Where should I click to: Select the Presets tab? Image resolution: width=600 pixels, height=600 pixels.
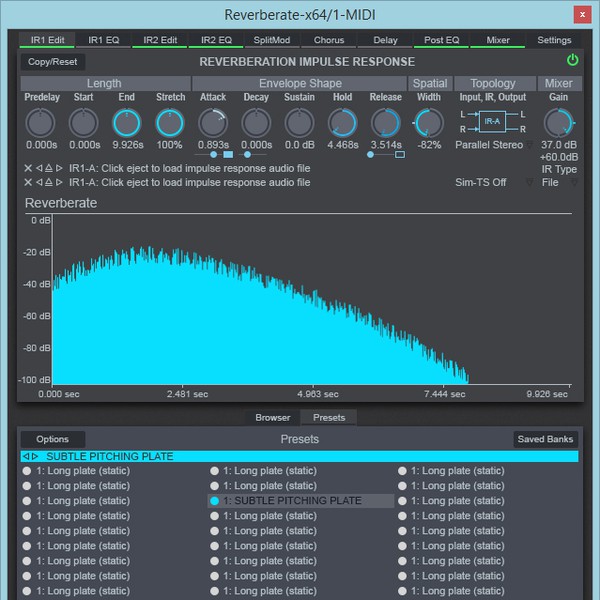(x=329, y=417)
